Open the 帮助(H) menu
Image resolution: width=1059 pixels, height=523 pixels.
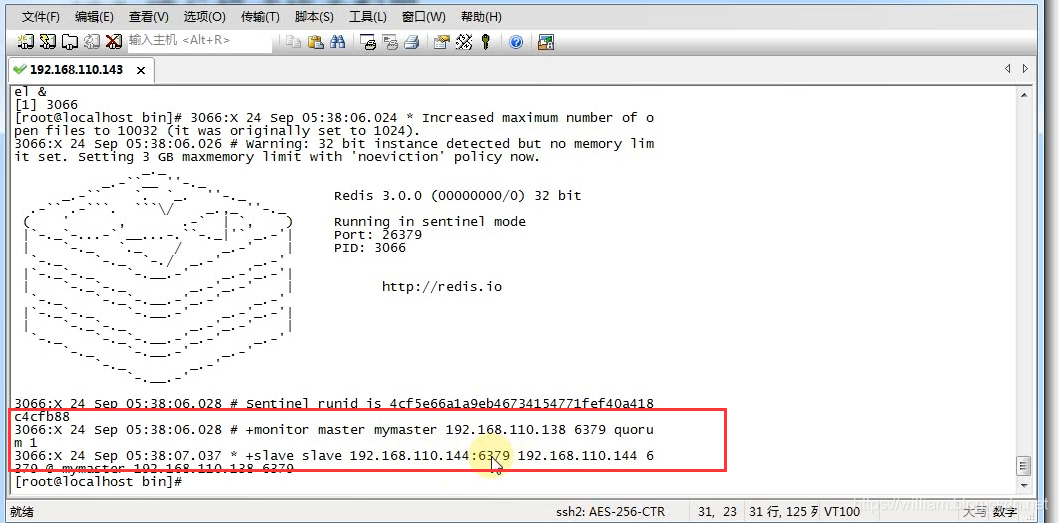point(481,16)
